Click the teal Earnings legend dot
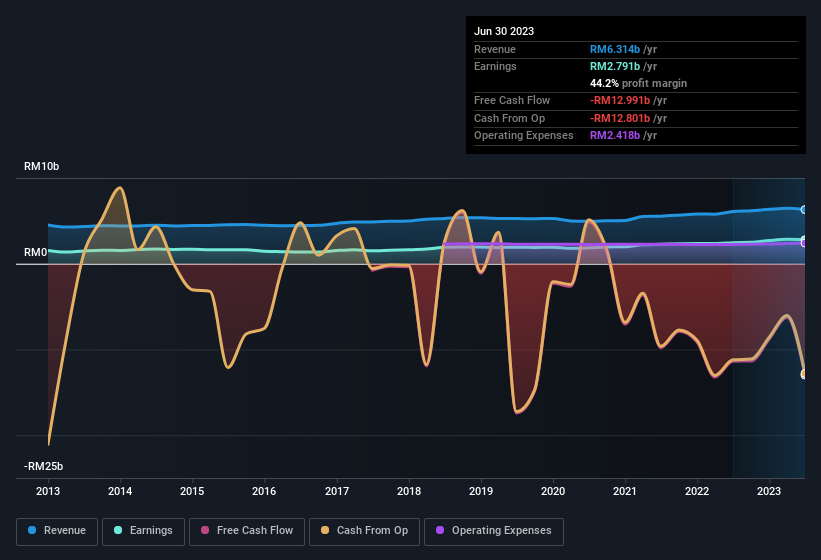This screenshot has width=821, height=560. [x=119, y=530]
